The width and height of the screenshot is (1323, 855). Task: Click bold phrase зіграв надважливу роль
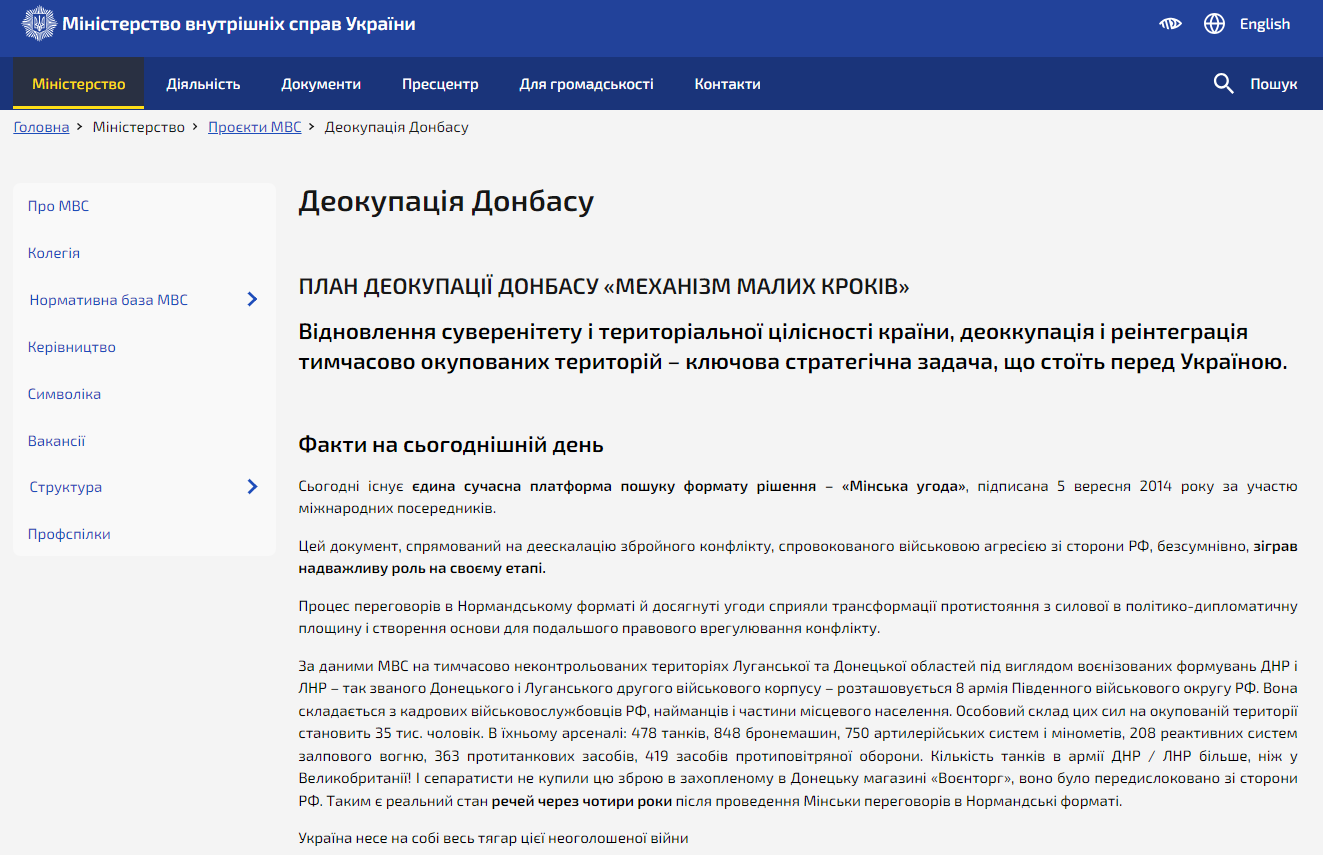click(798, 557)
